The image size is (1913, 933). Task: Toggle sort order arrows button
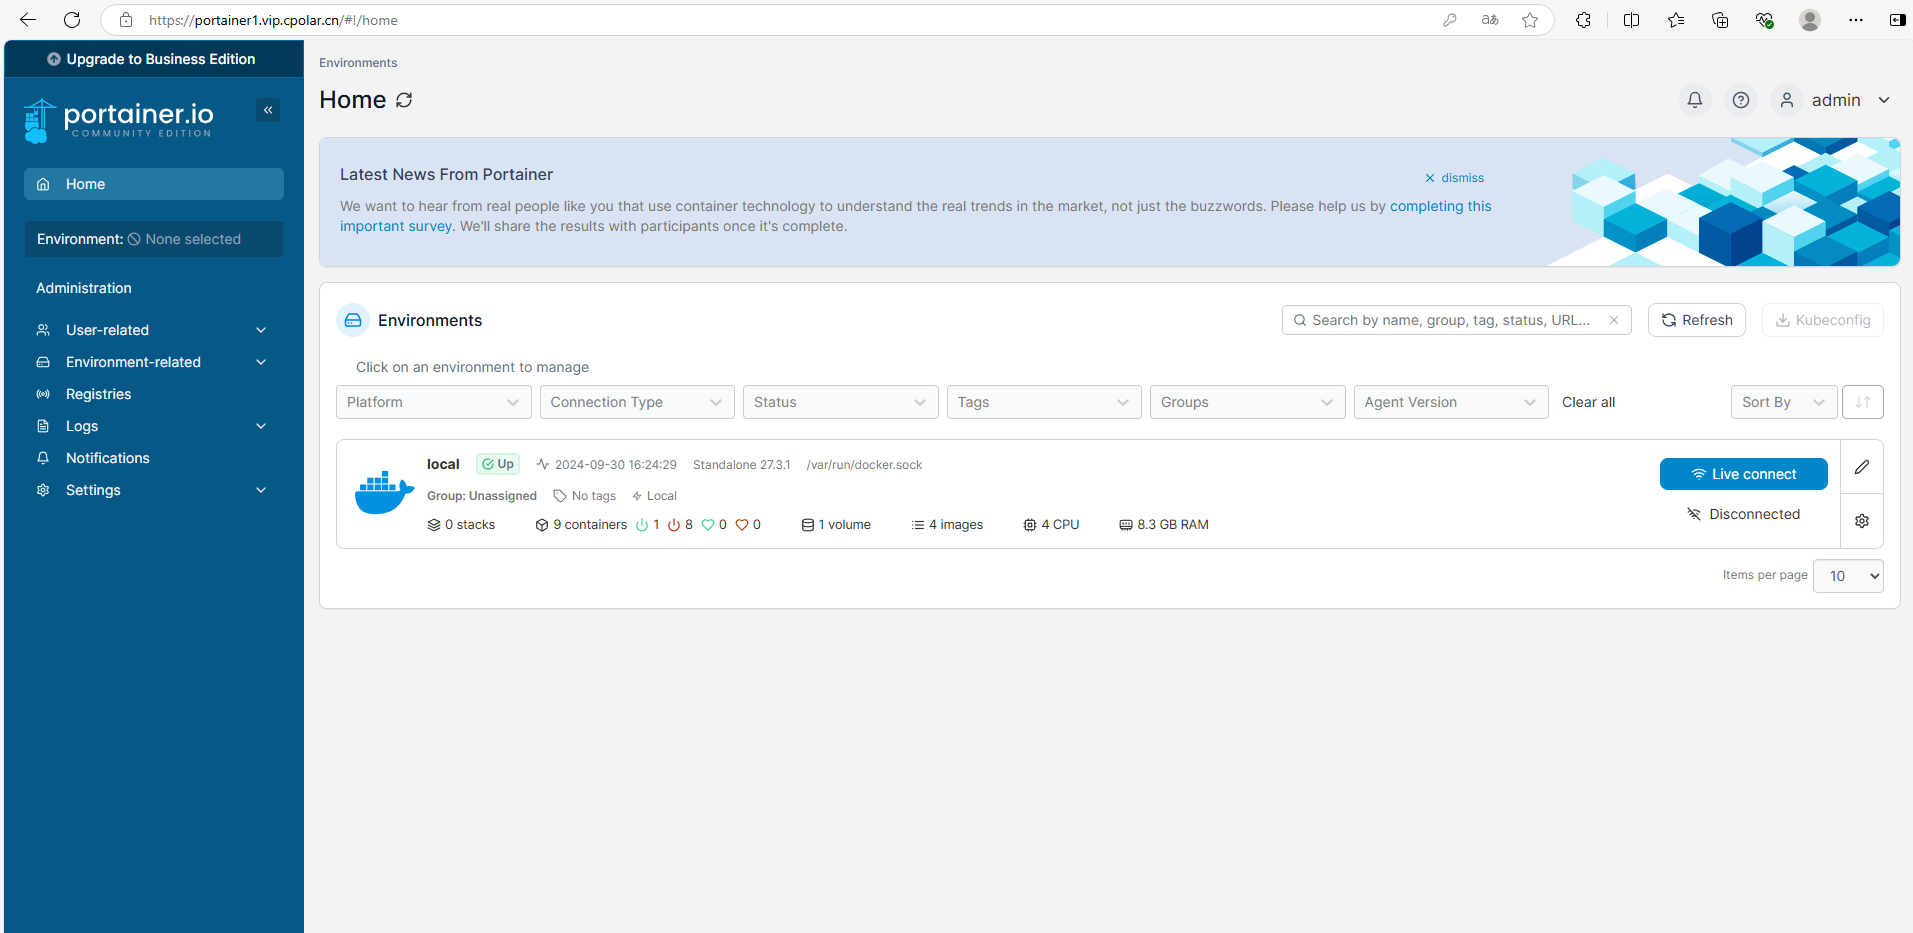(x=1863, y=402)
